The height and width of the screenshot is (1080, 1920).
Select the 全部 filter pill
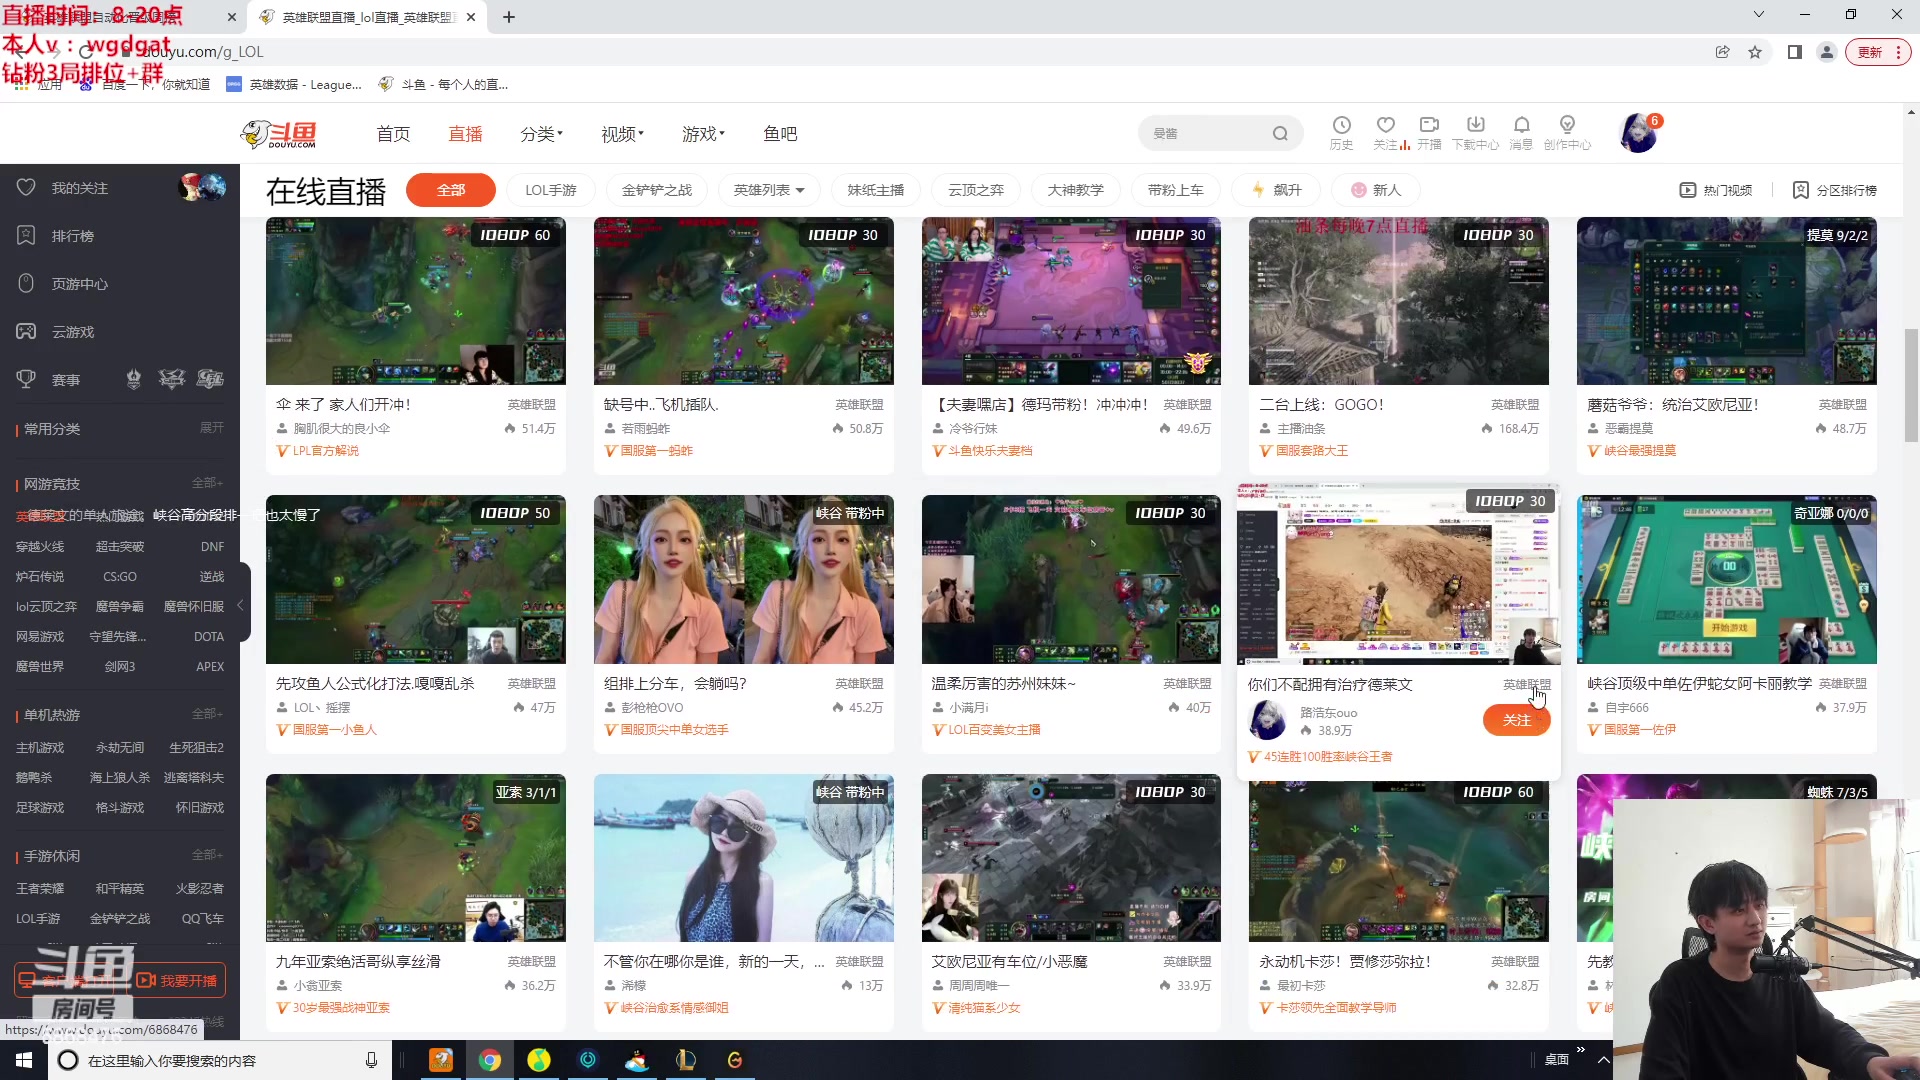451,190
